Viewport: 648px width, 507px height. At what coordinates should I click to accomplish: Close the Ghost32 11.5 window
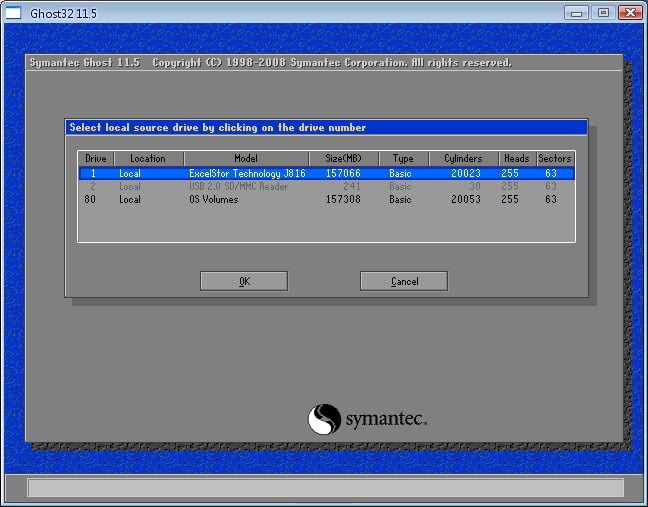click(630, 13)
